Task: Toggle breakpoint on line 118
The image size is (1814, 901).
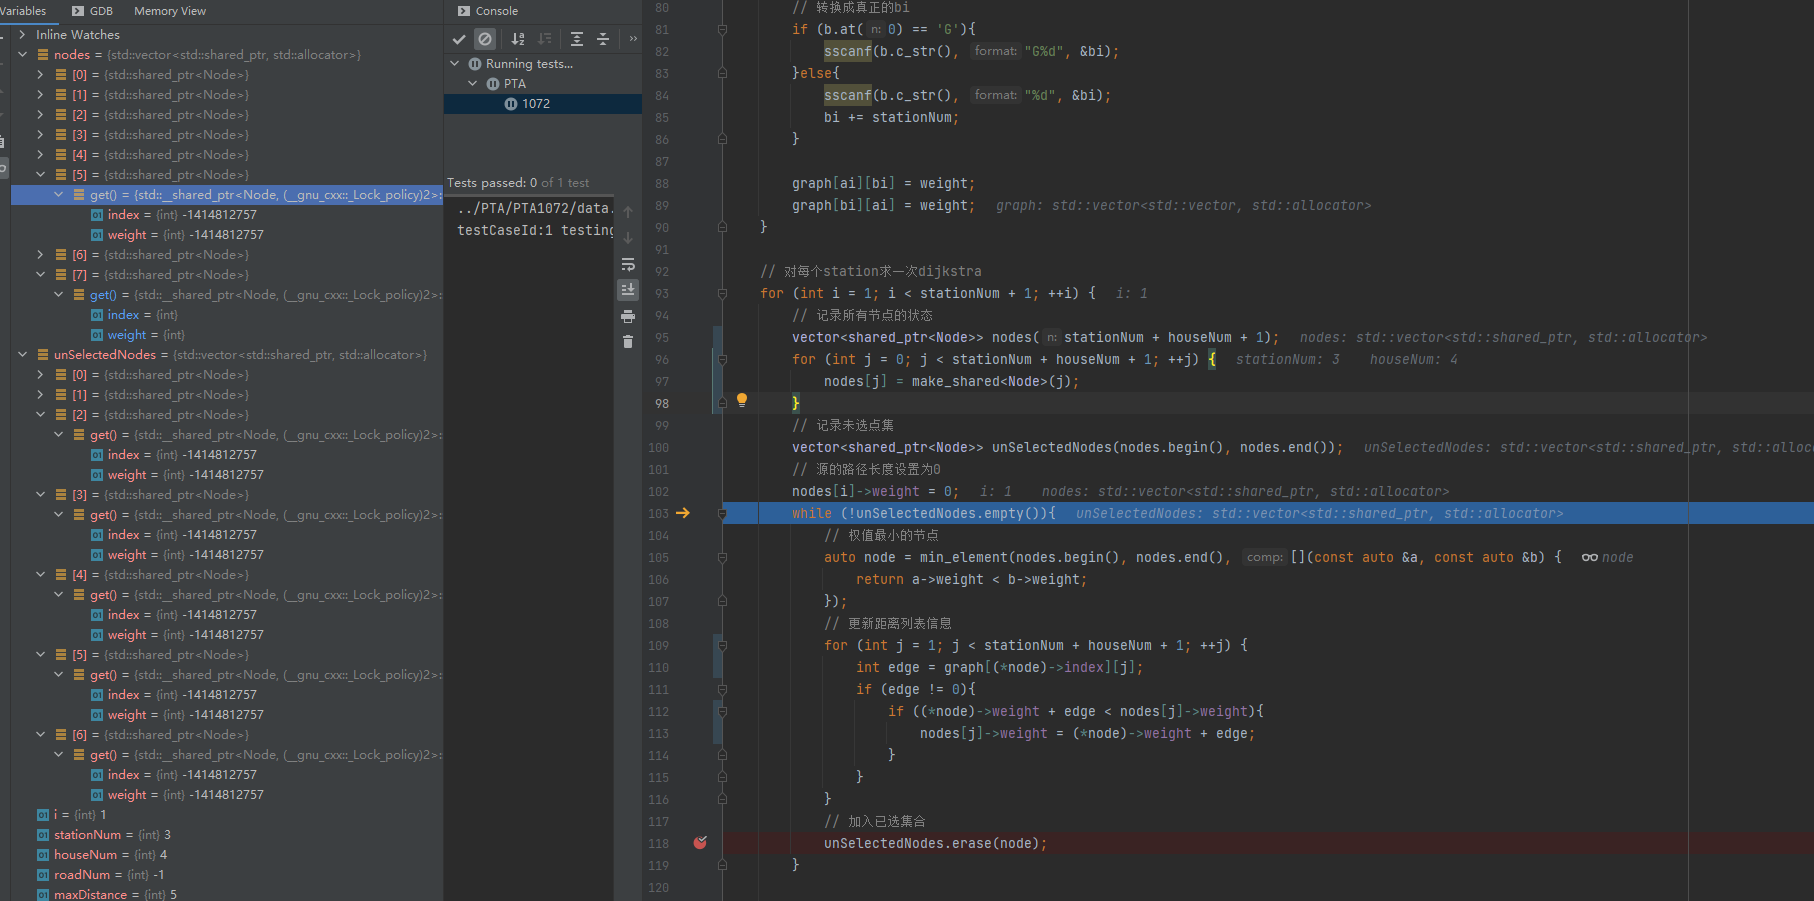Action: tap(700, 843)
